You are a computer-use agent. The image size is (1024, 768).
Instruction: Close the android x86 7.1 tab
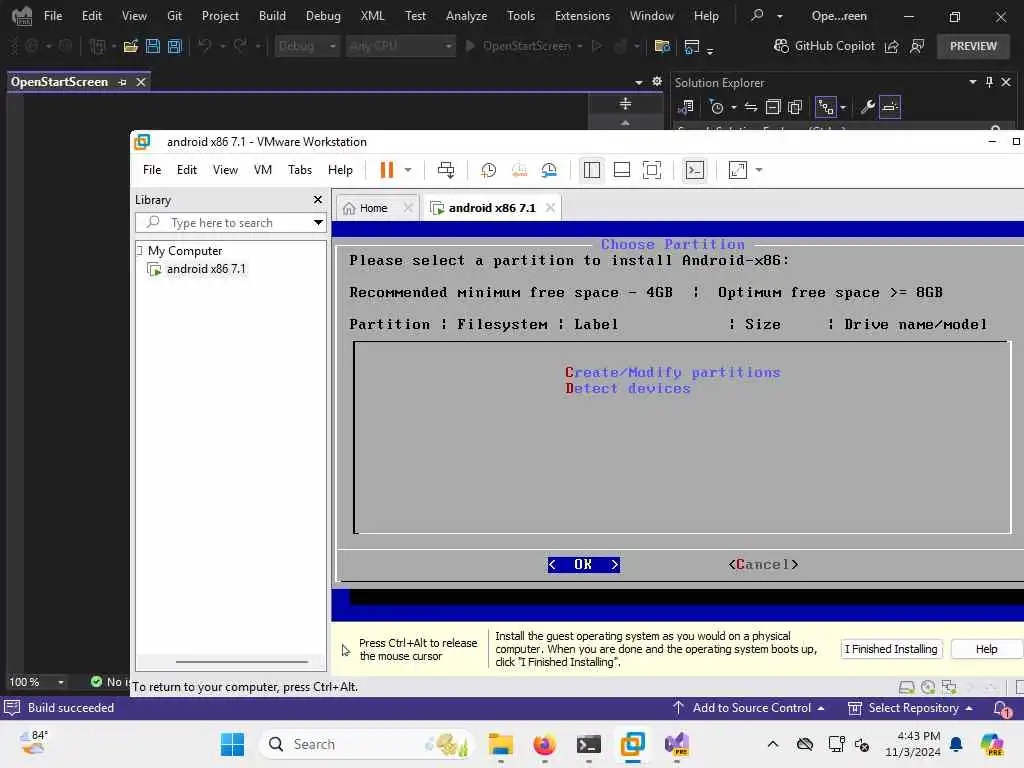coord(551,207)
